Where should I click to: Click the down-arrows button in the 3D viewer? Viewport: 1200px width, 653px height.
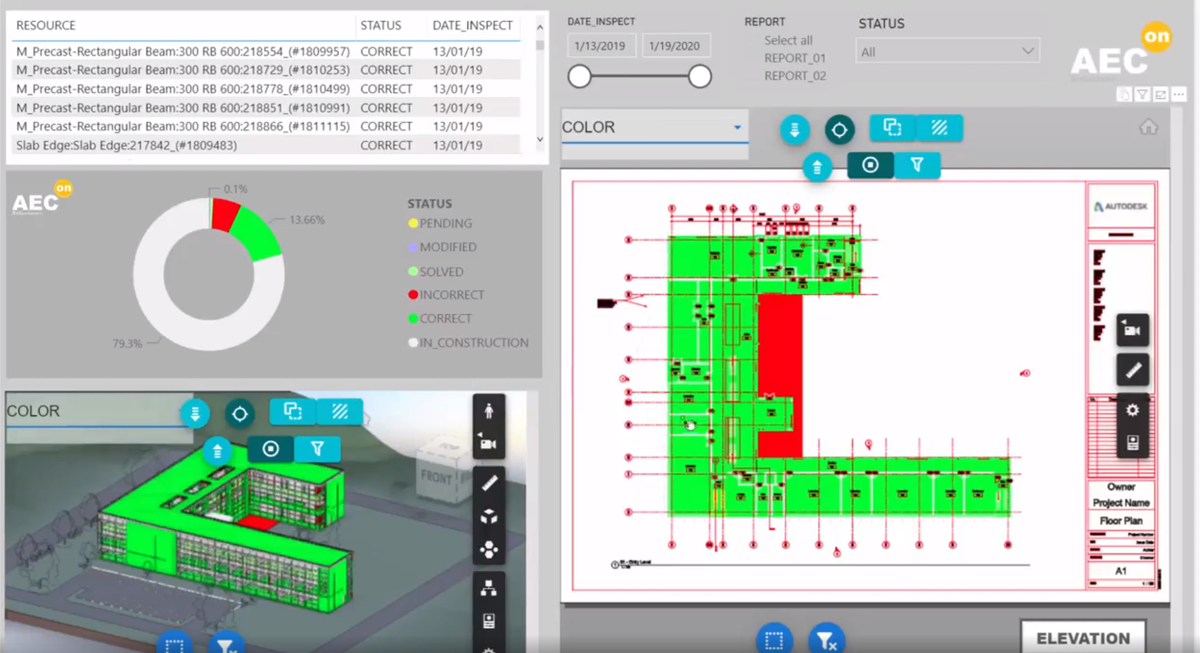click(x=194, y=412)
